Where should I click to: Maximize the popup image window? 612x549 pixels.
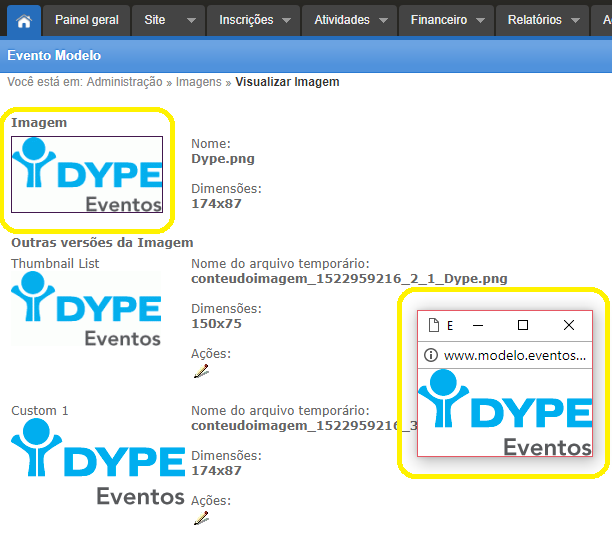523,325
